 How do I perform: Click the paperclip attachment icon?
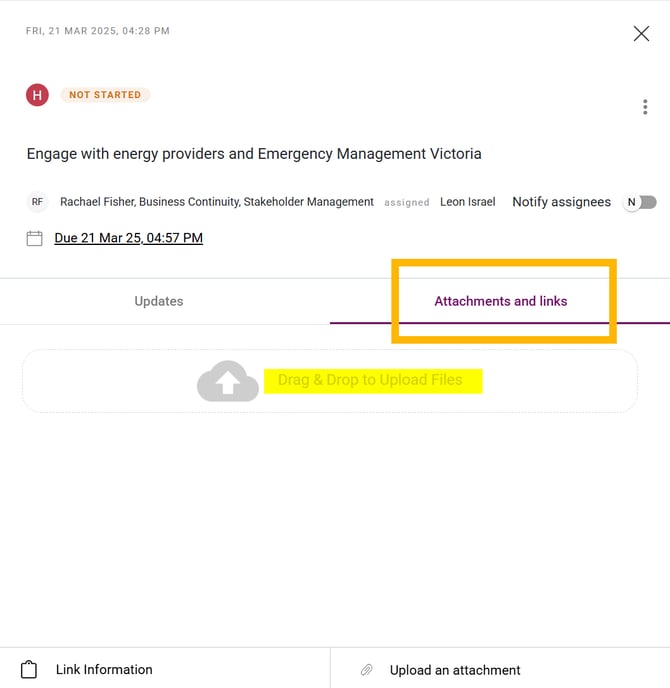coord(367,670)
